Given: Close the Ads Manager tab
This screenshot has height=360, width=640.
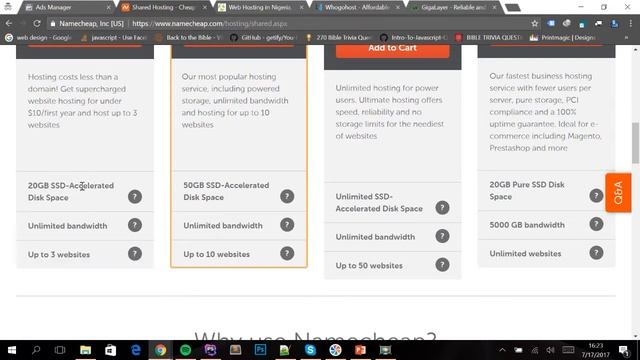Looking at the screenshot, I should coord(109,7).
